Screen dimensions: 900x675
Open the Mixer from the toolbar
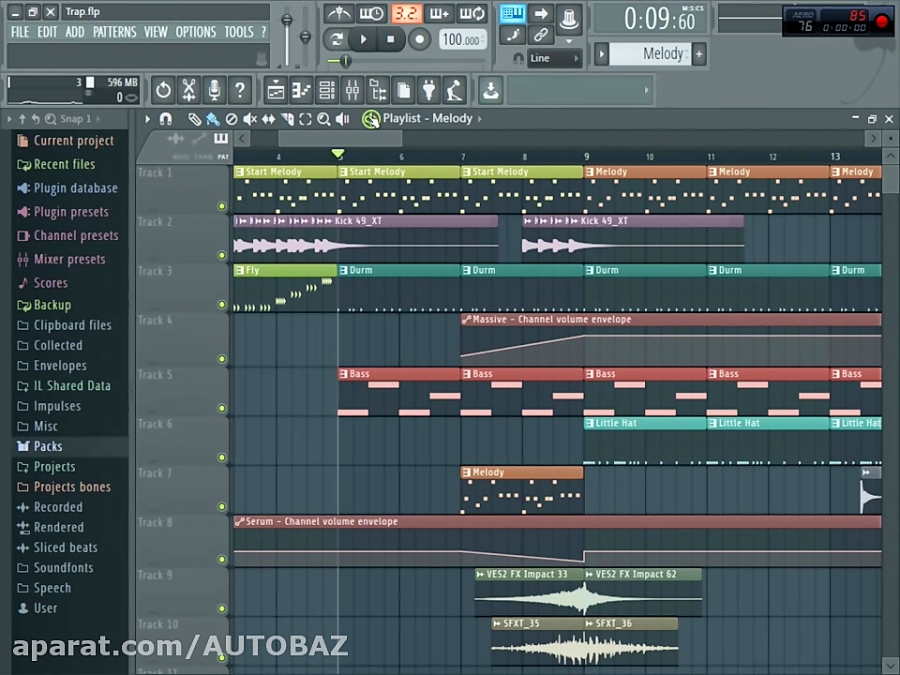[354, 90]
